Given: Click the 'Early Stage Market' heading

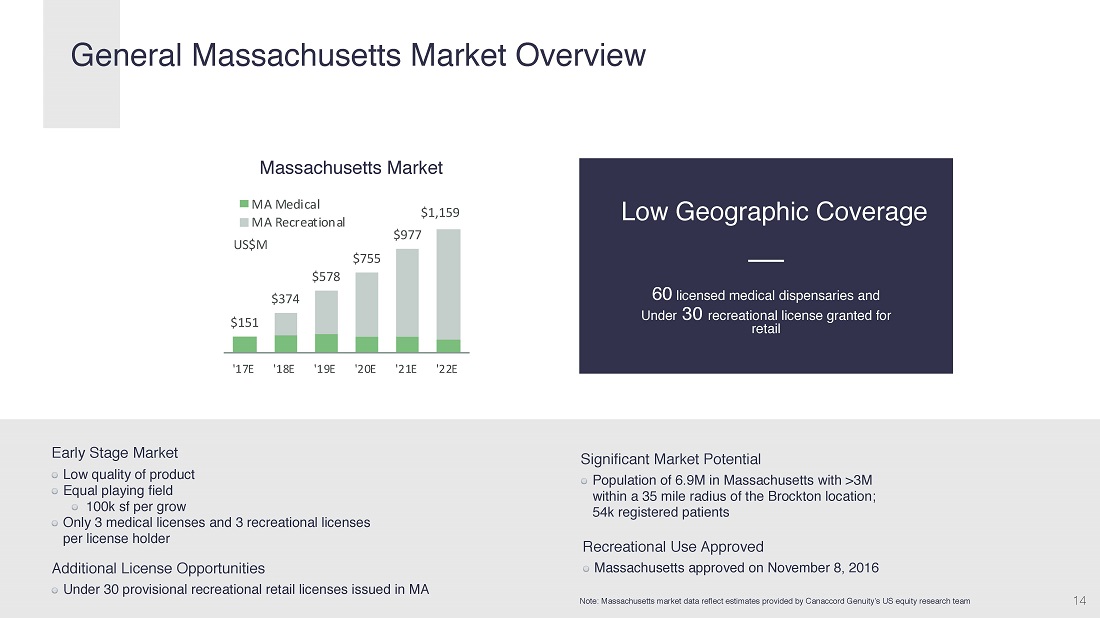Looking at the screenshot, I should click(x=115, y=453).
